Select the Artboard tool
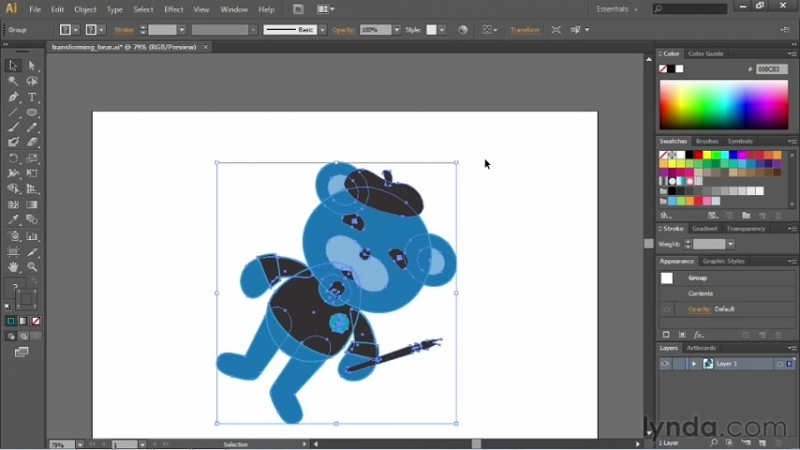The height and width of the screenshot is (450, 800). [x=13, y=252]
